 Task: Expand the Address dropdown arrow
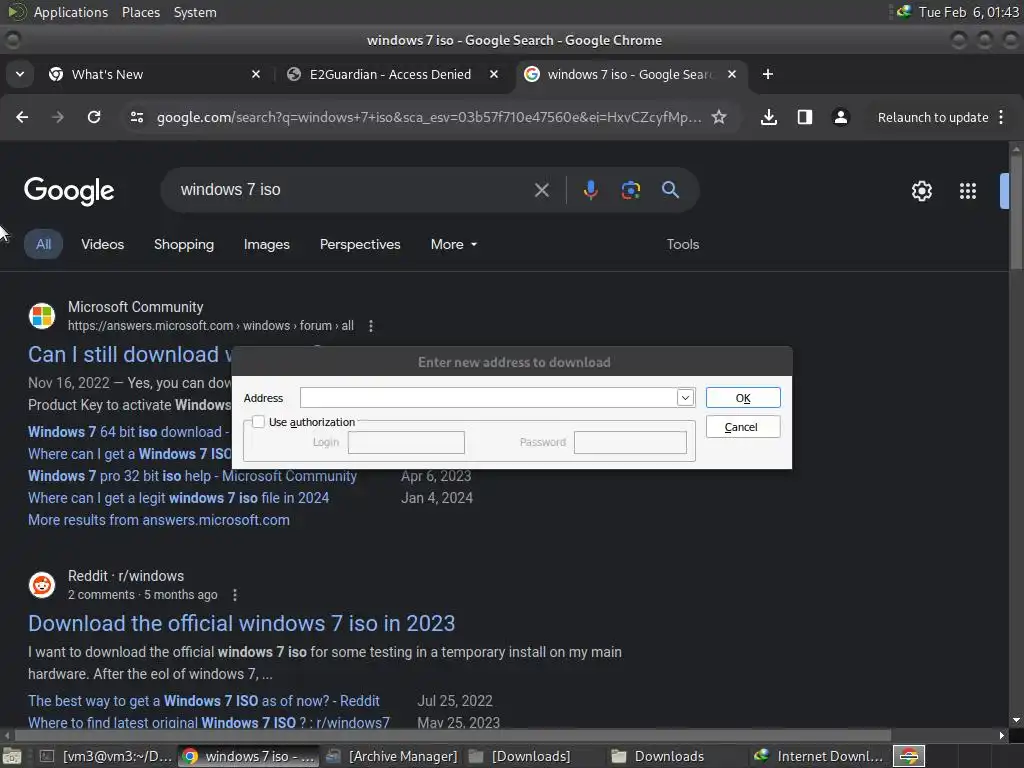tap(685, 398)
